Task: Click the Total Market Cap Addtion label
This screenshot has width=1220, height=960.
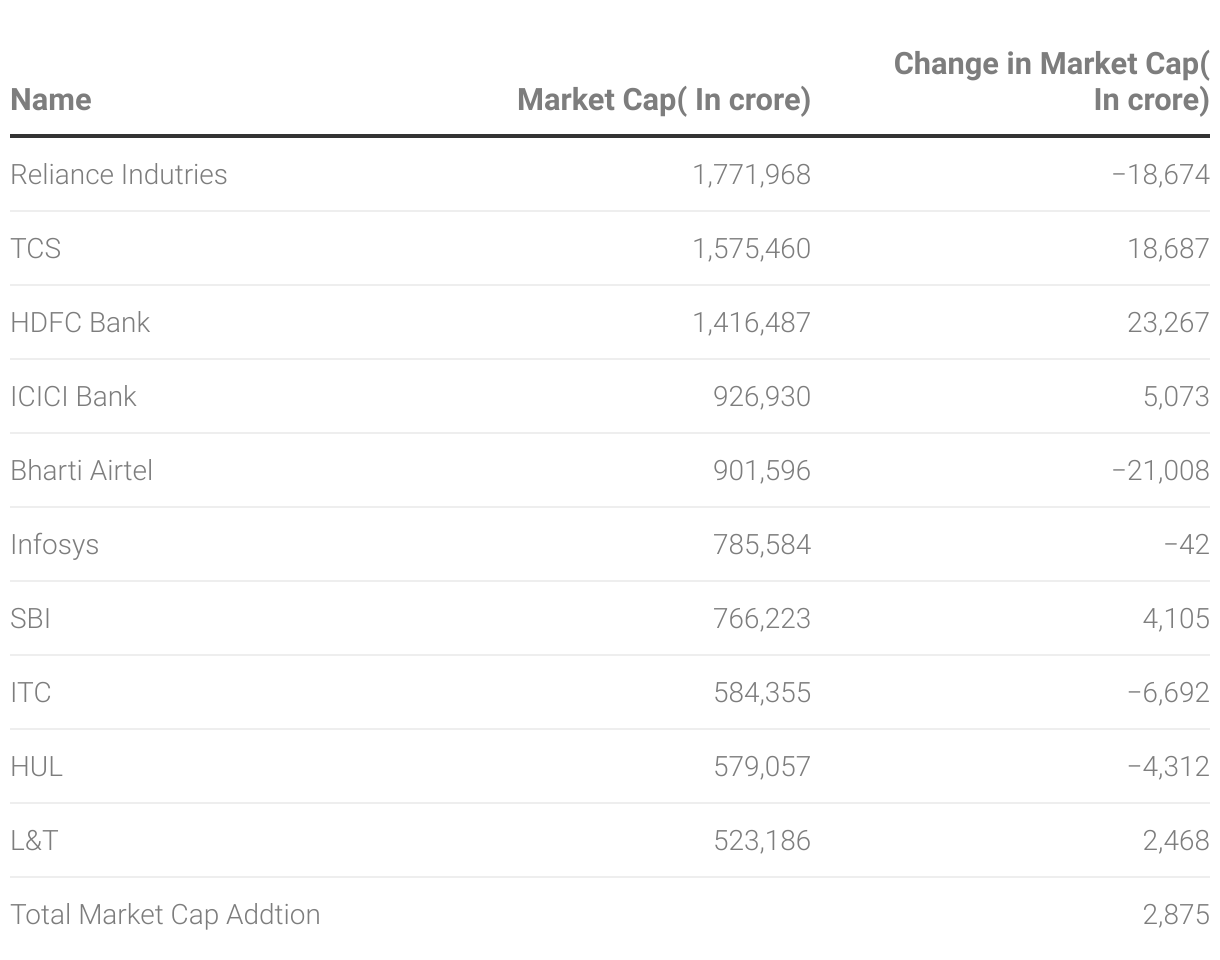Action: pos(165,915)
